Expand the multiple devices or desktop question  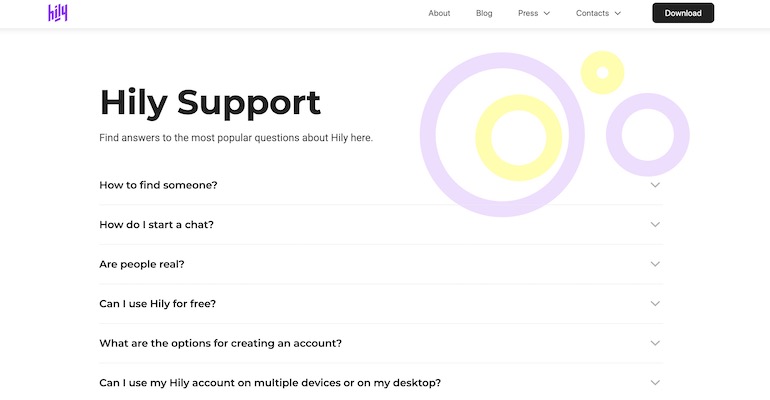270,382
